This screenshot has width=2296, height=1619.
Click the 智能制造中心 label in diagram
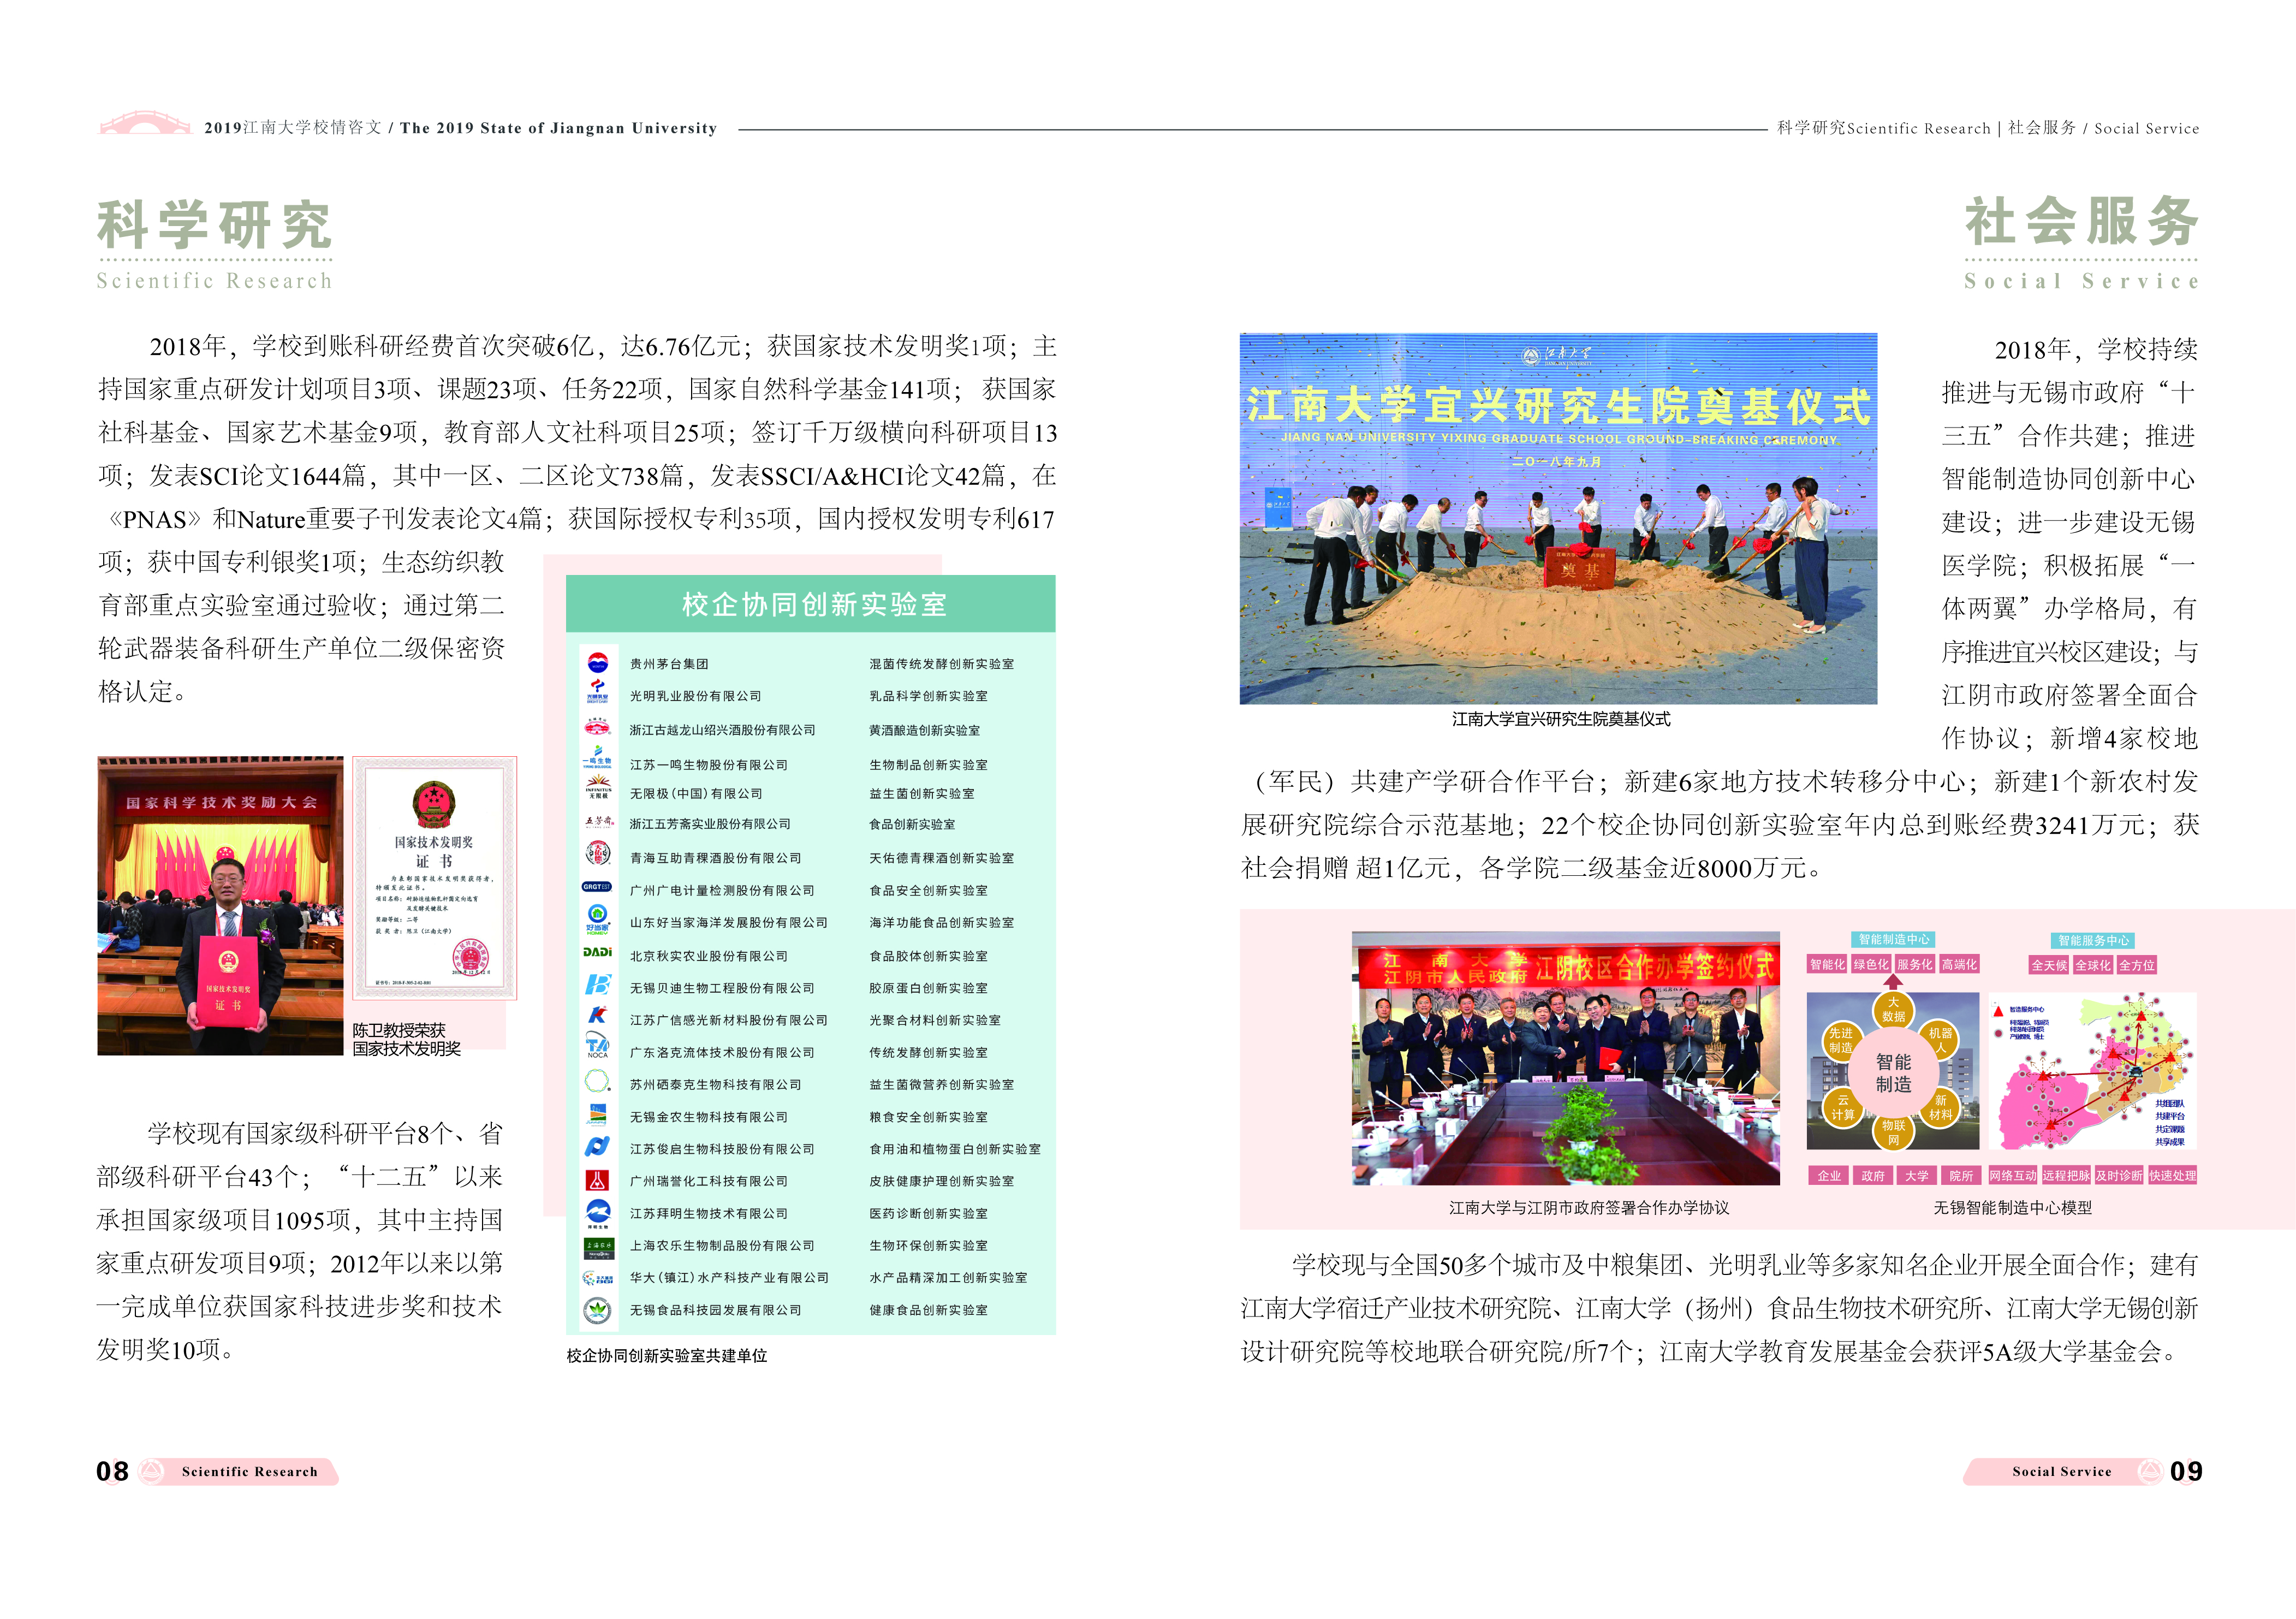click(x=1893, y=939)
